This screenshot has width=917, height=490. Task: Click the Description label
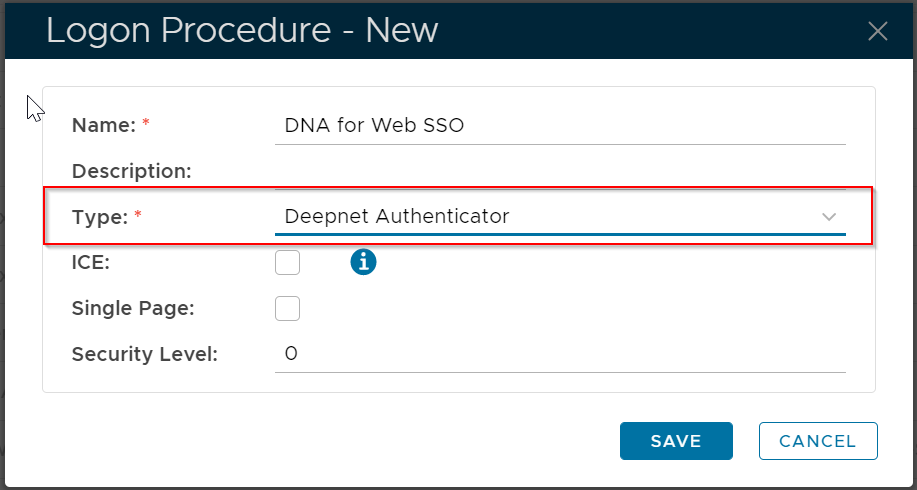click(131, 171)
